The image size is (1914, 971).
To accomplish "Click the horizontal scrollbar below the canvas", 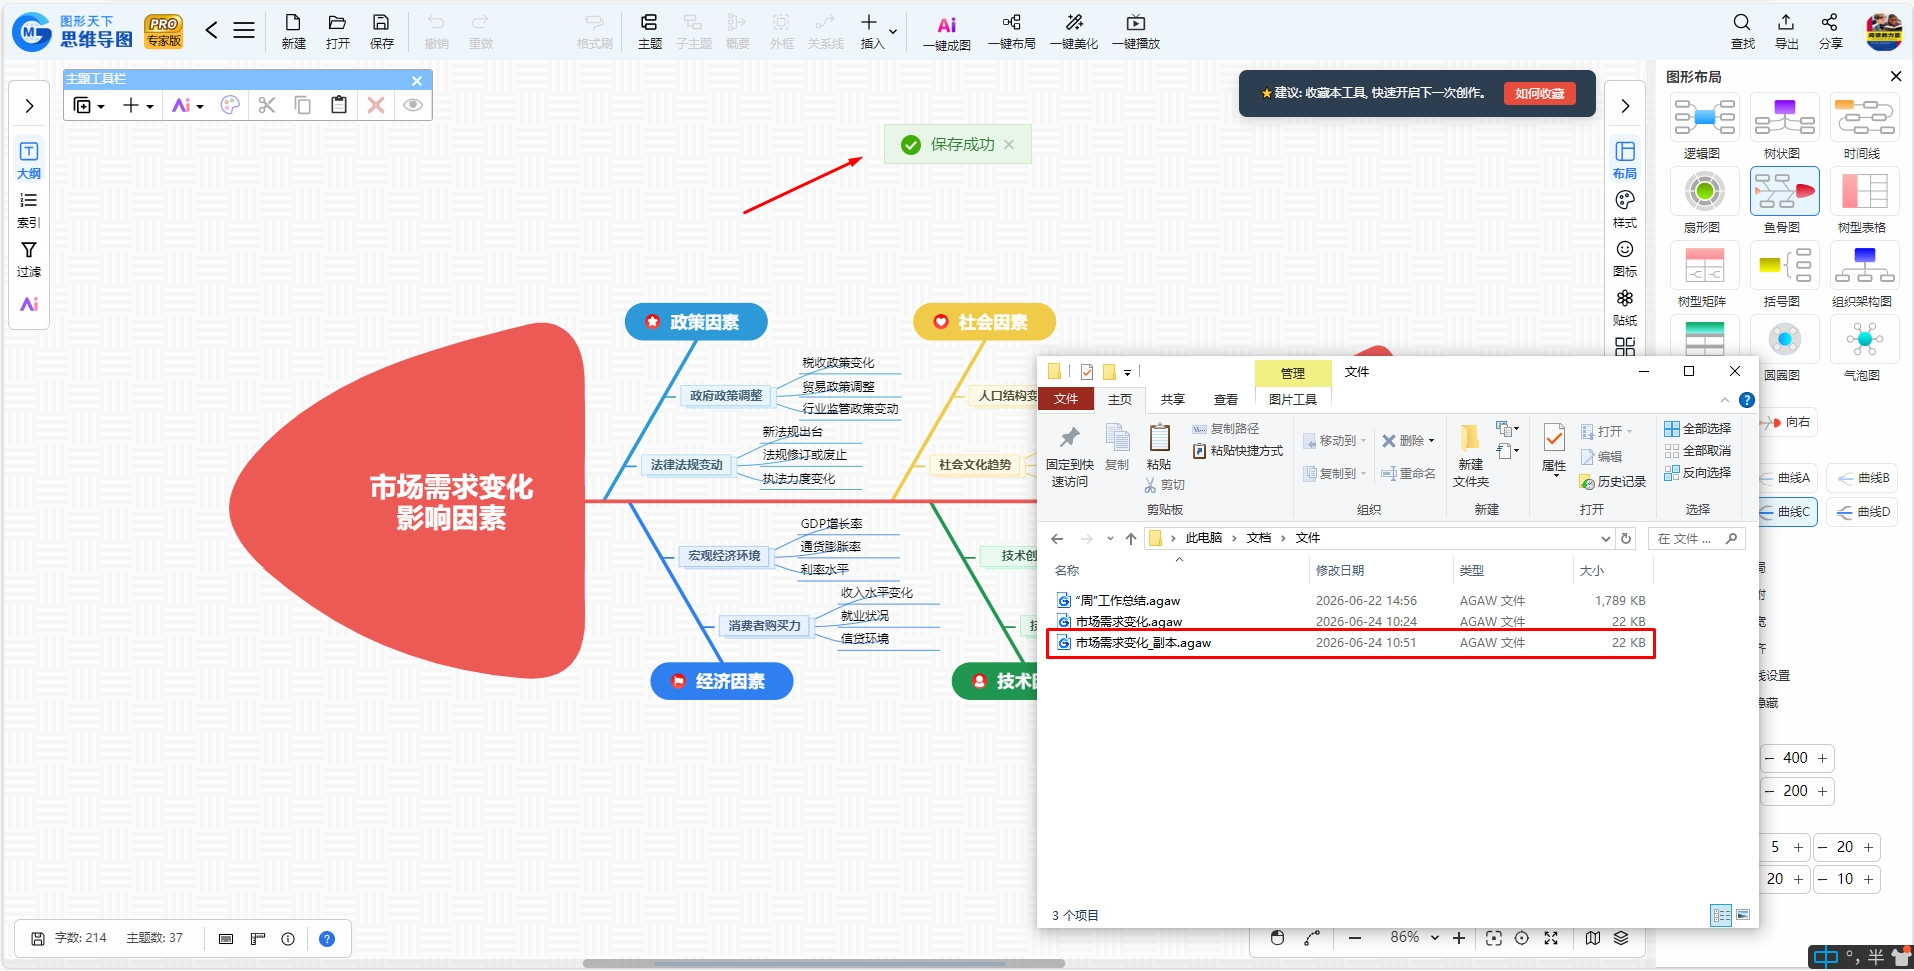I will tap(824, 964).
